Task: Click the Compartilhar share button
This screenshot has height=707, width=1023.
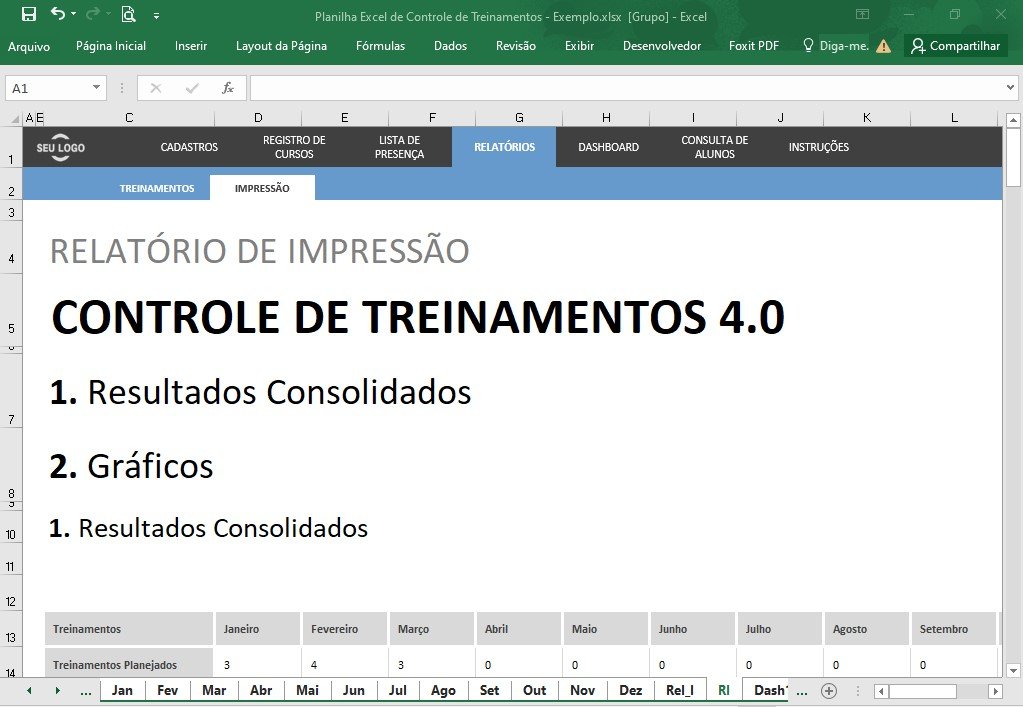Action: (x=956, y=46)
